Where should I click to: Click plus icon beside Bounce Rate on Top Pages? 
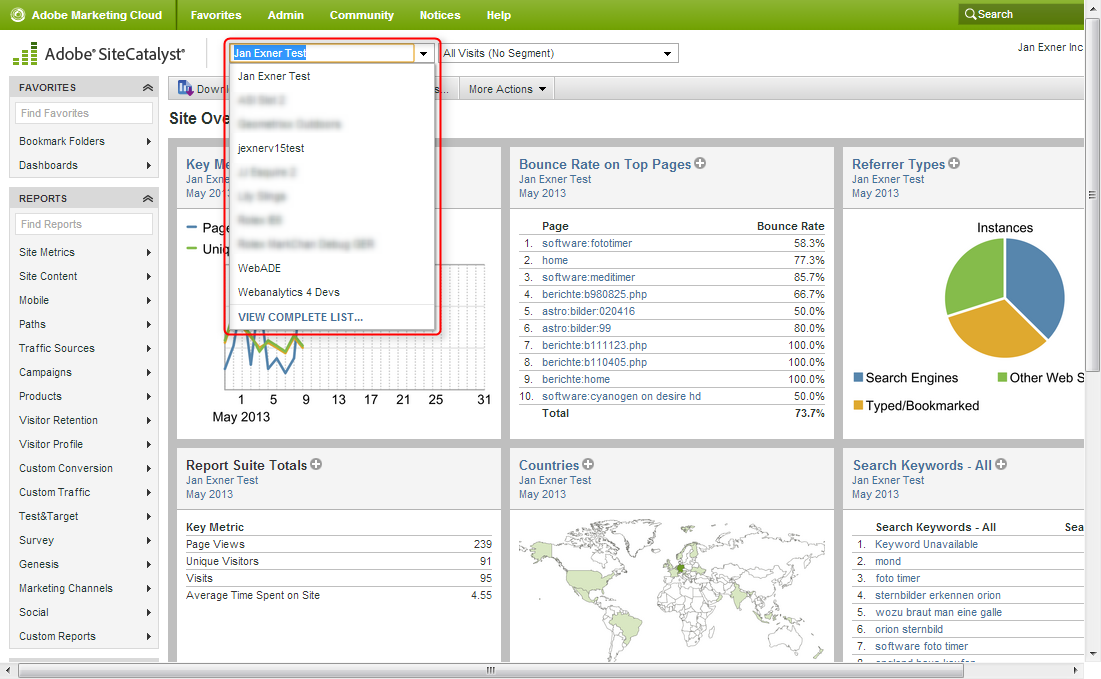coord(700,163)
